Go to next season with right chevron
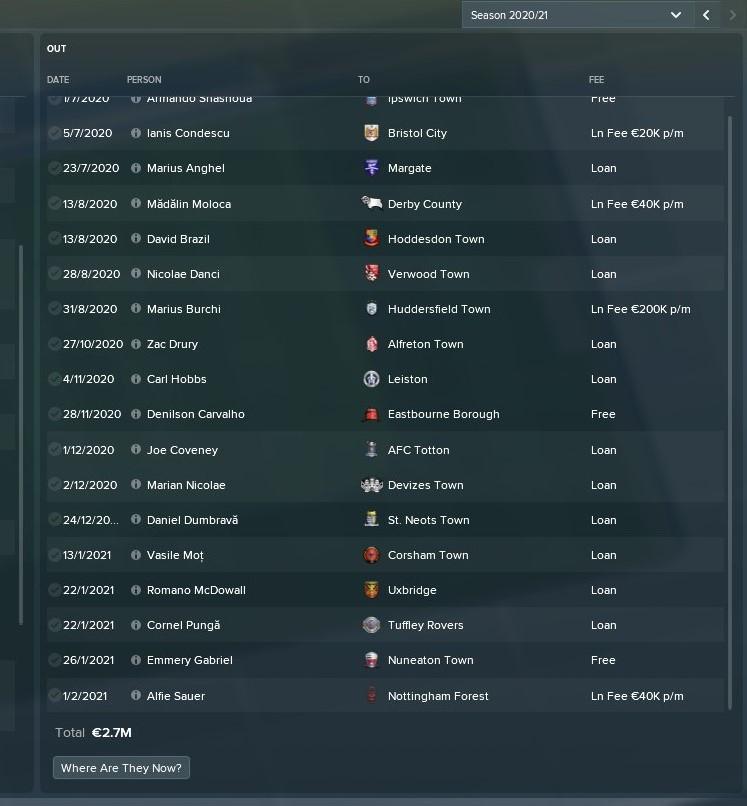 coord(732,15)
